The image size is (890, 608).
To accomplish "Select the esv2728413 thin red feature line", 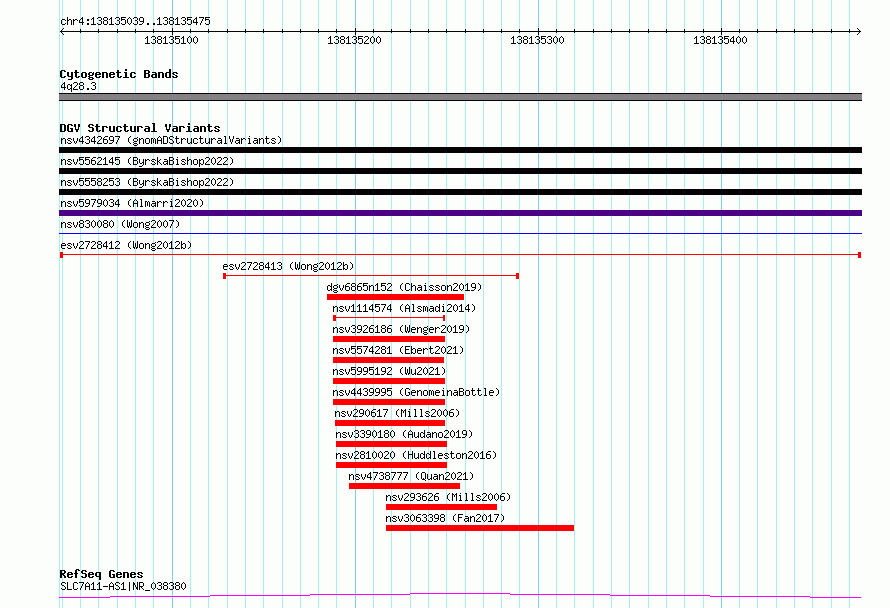I will click(x=371, y=276).
